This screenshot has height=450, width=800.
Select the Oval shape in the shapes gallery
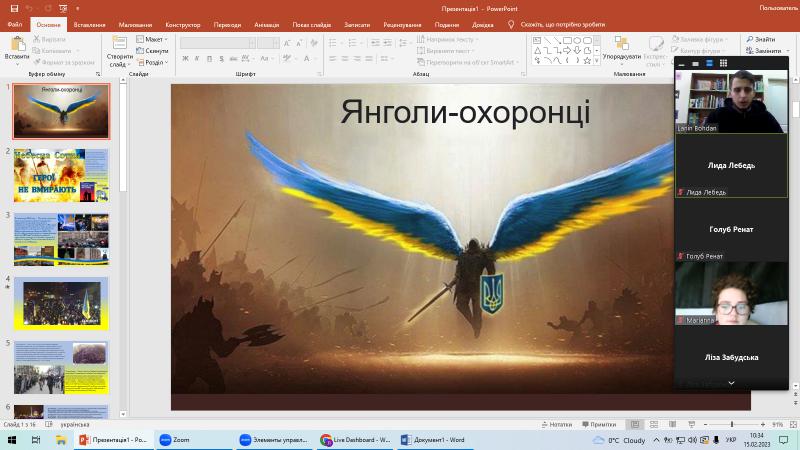click(x=577, y=40)
